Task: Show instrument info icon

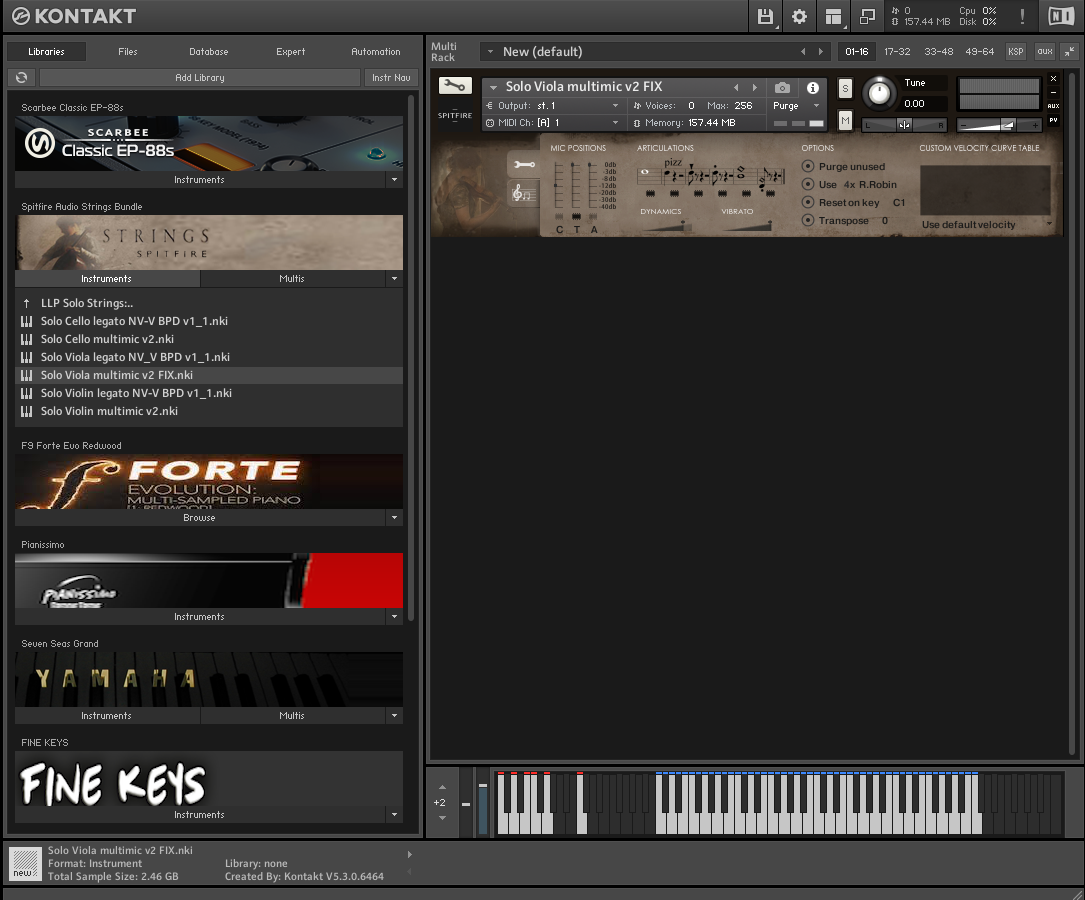Action: pos(813,88)
